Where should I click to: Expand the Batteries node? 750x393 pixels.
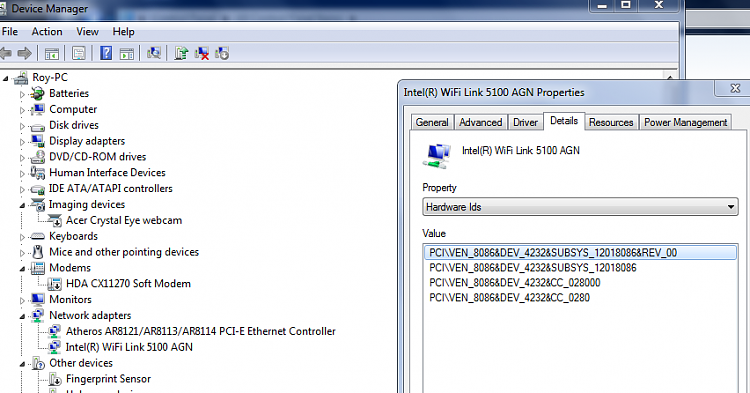tap(22, 94)
